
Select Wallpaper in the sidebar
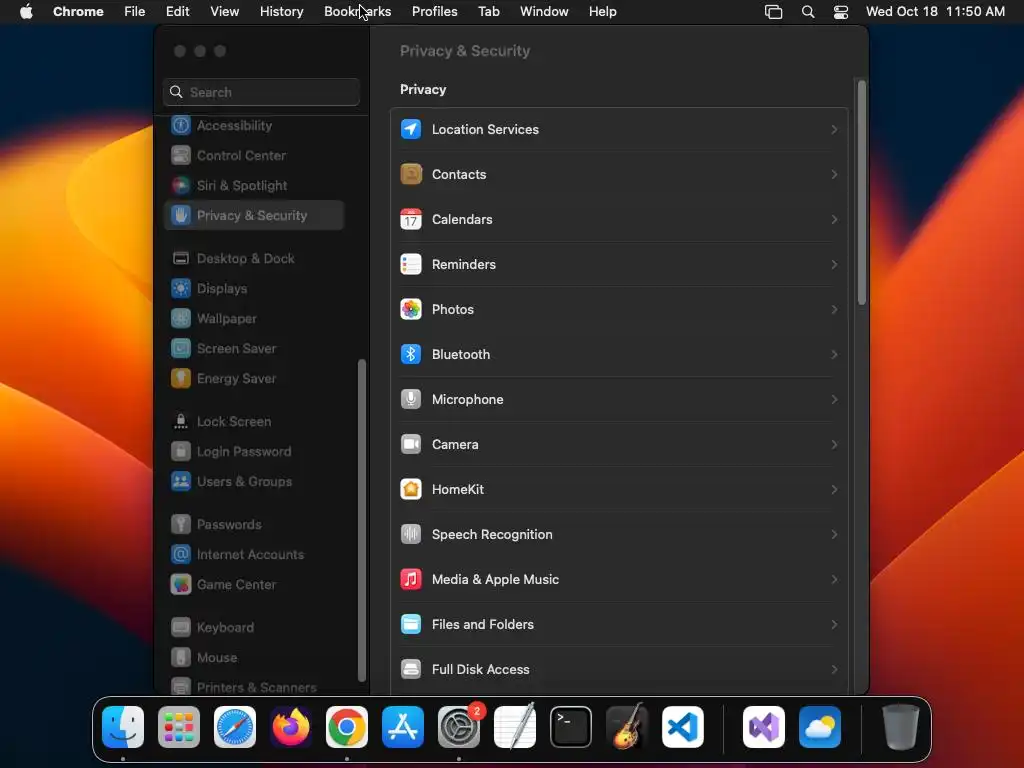(x=253, y=319)
